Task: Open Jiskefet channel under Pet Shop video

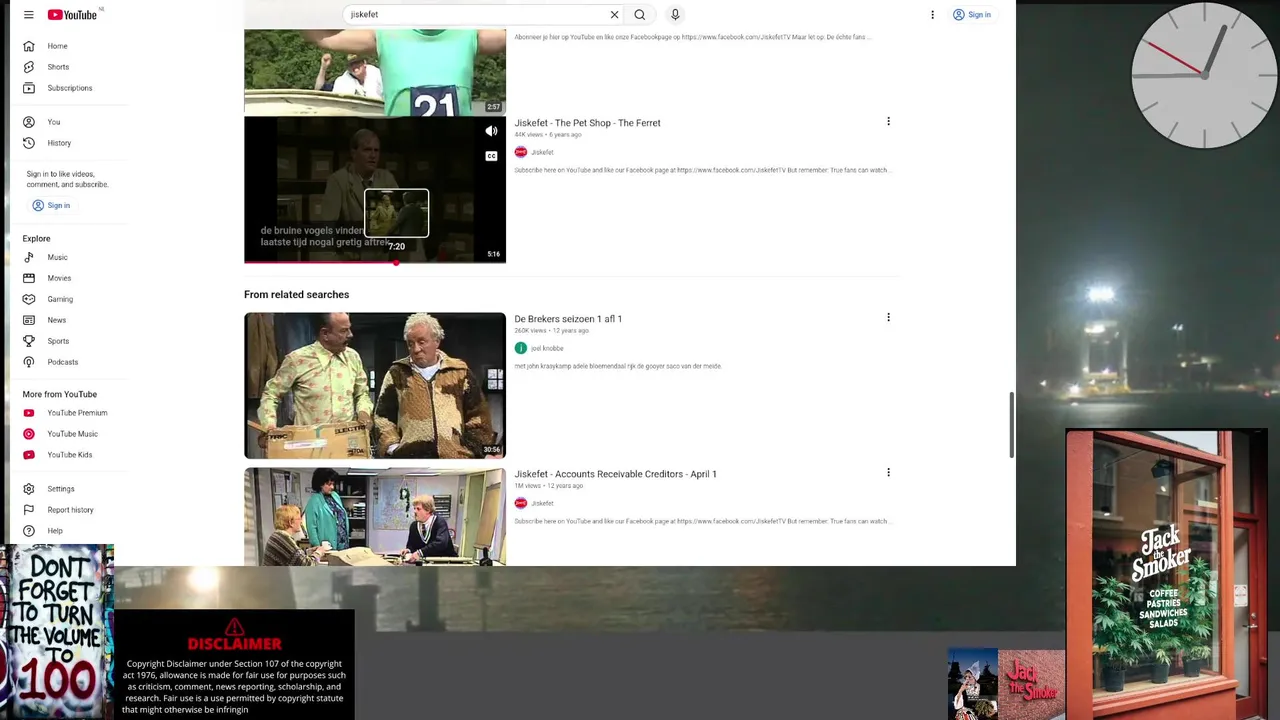Action: click(x=542, y=152)
